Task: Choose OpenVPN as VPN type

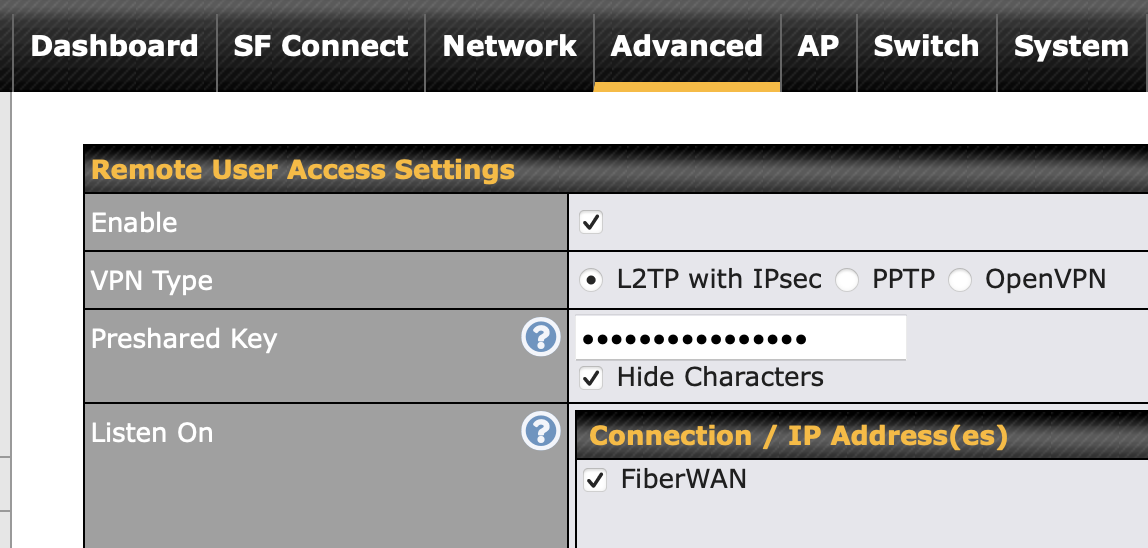Action: coord(960,280)
